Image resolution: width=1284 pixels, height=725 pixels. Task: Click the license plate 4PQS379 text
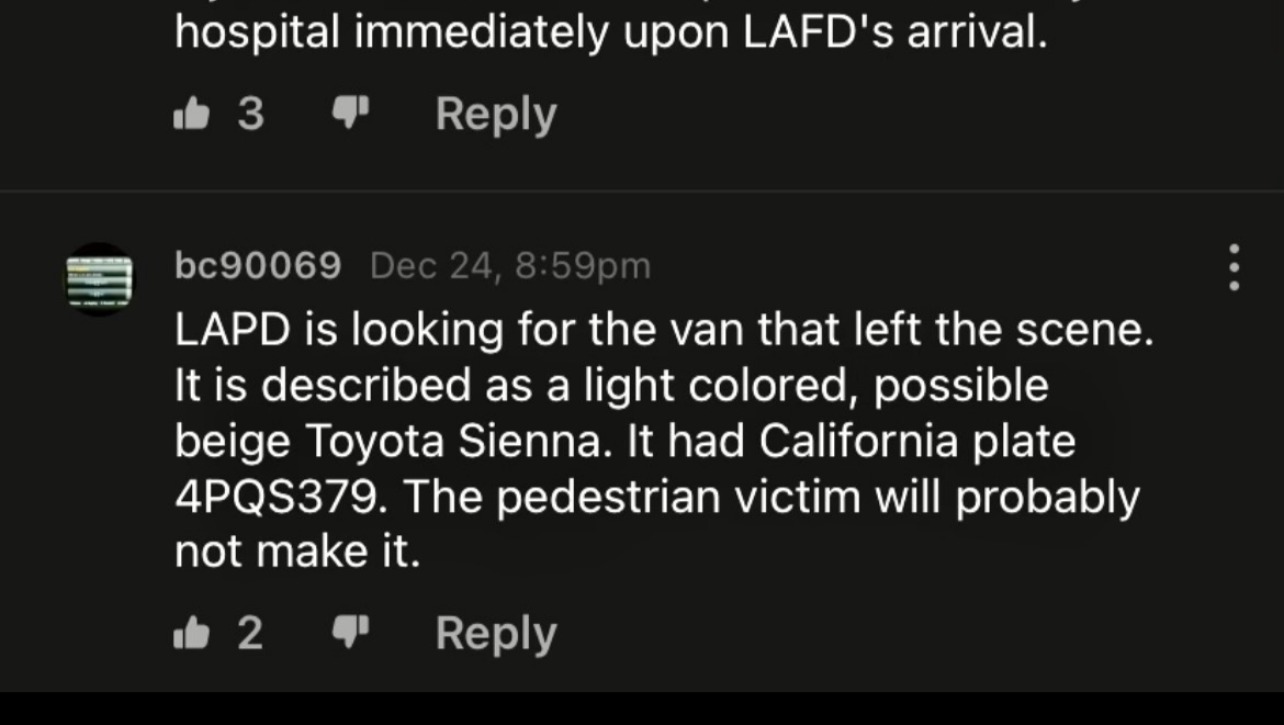click(277, 498)
